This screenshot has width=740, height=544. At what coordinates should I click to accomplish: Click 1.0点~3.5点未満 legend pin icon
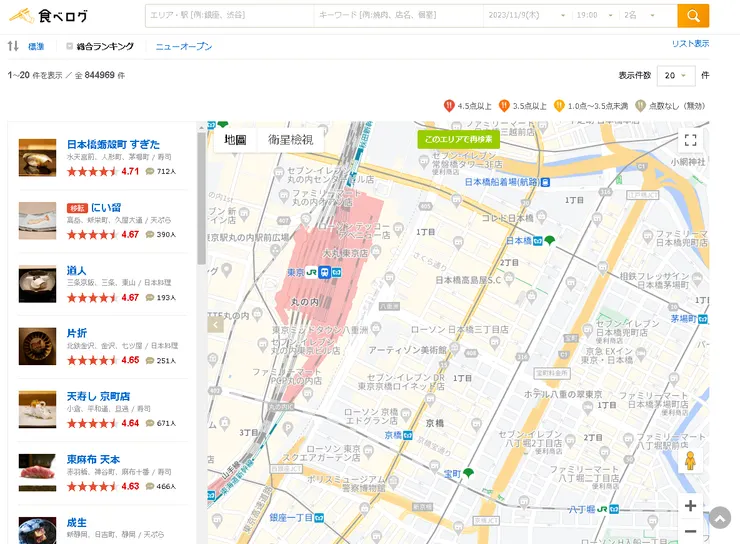pos(559,106)
